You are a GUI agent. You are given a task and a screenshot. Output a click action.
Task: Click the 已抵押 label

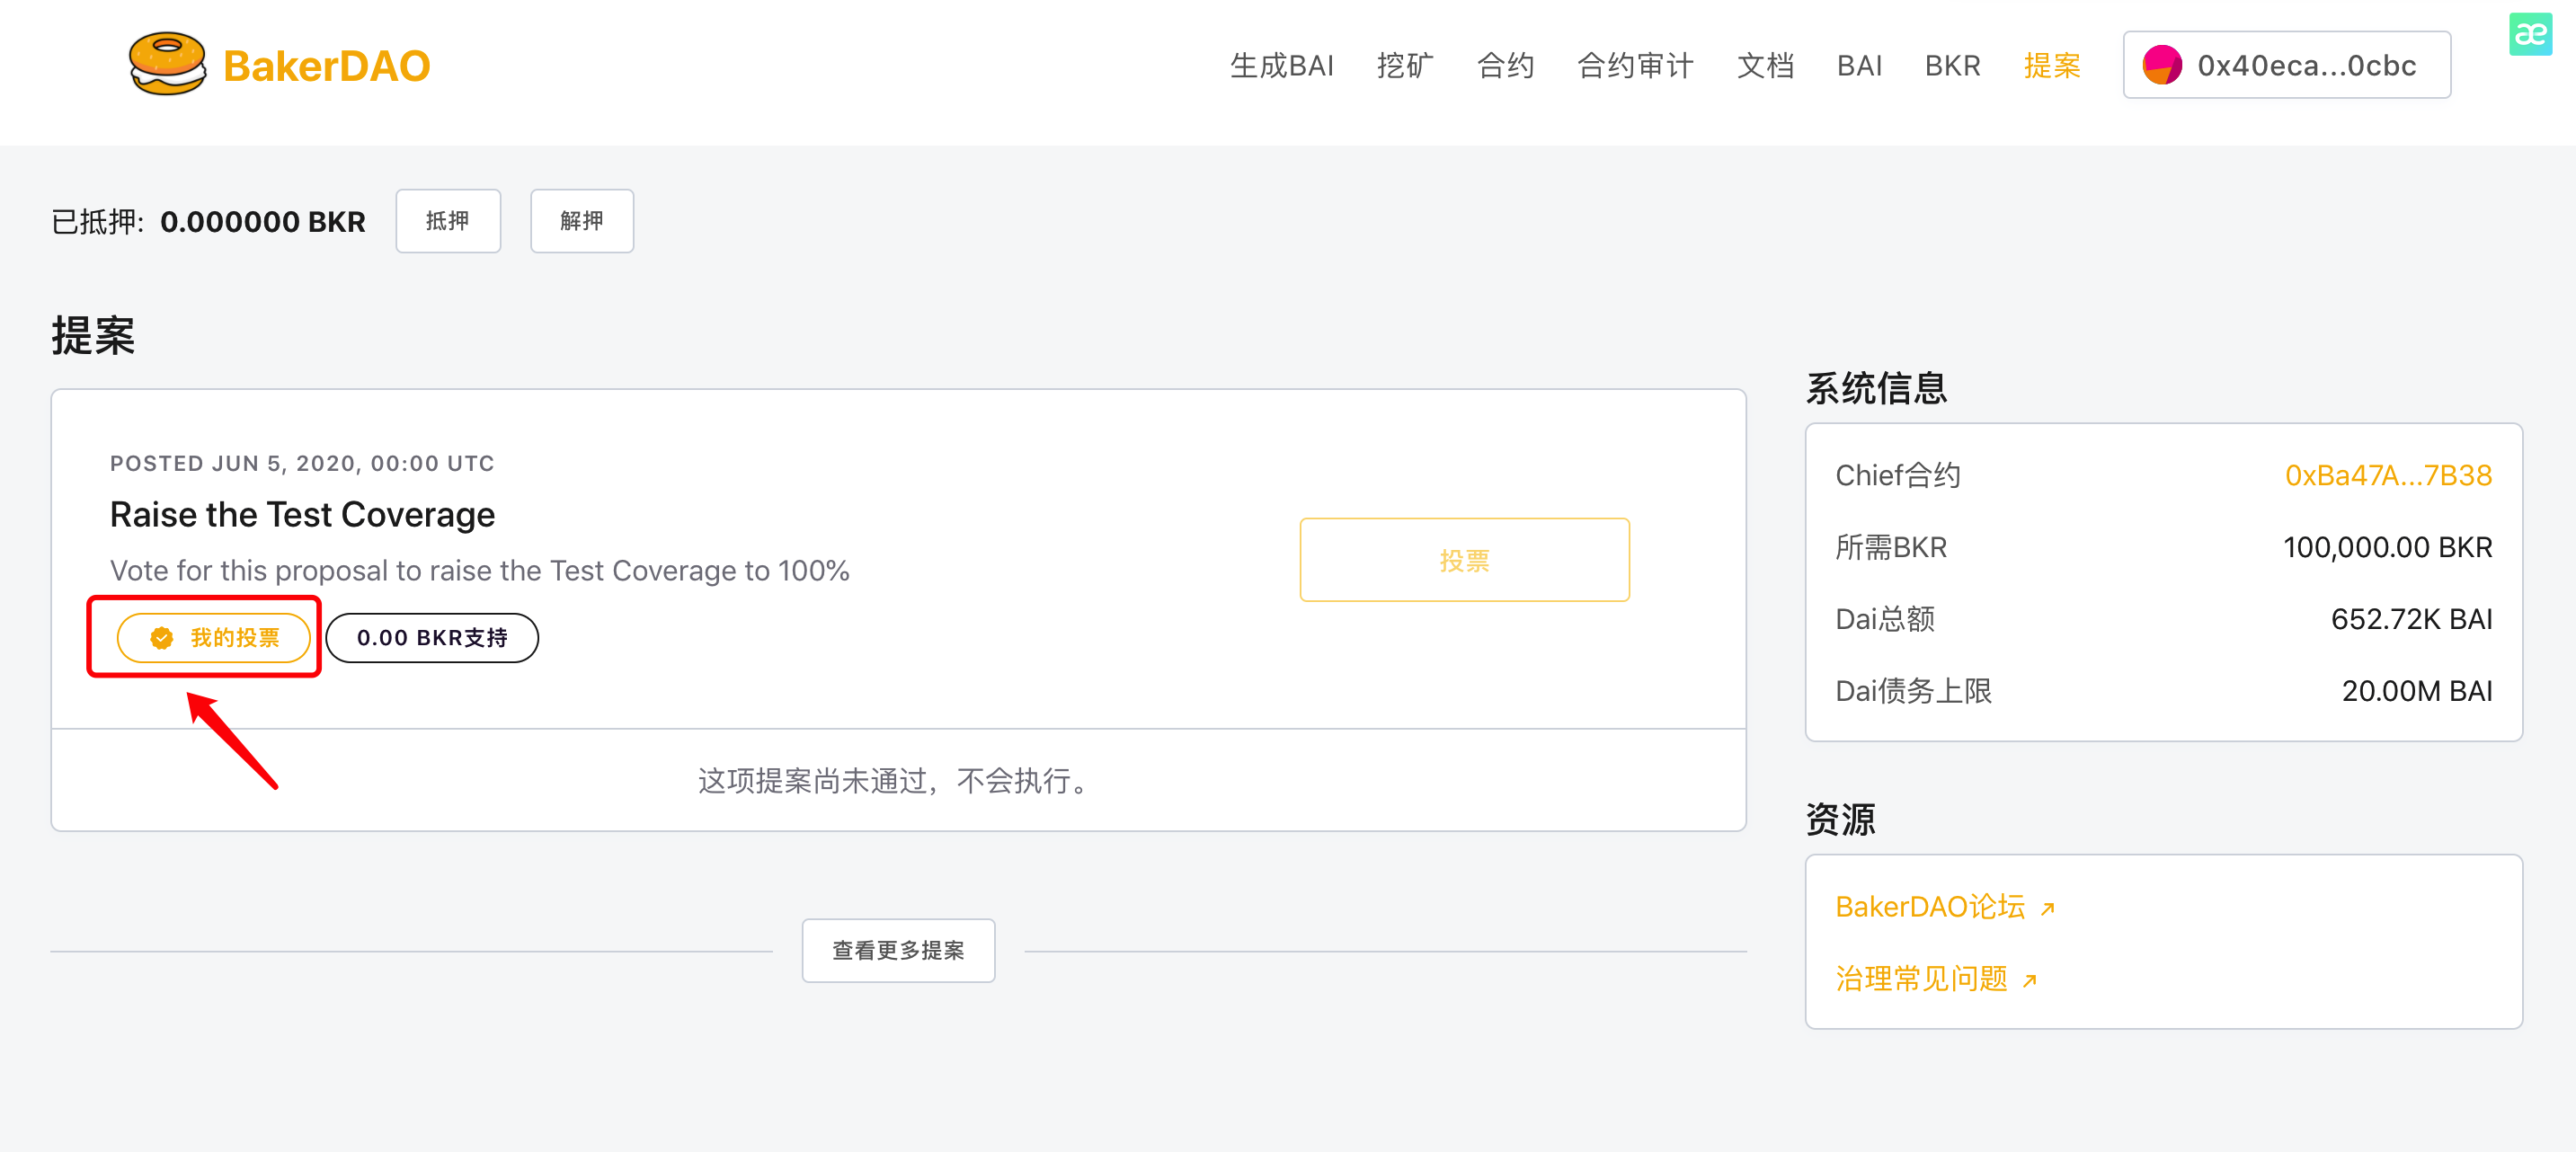click(97, 221)
